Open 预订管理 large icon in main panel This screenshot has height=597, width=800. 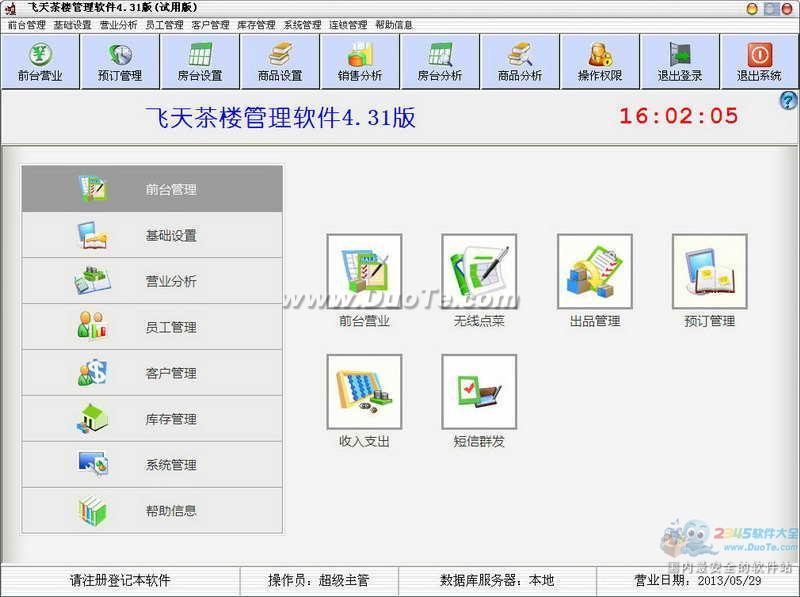(710, 271)
